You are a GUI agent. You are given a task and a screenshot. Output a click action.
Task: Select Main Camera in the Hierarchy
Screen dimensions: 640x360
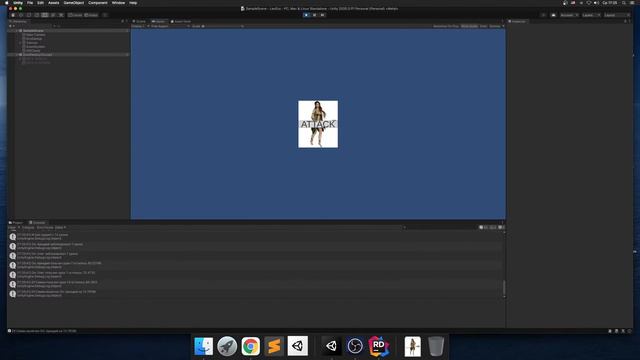point(36,35)
